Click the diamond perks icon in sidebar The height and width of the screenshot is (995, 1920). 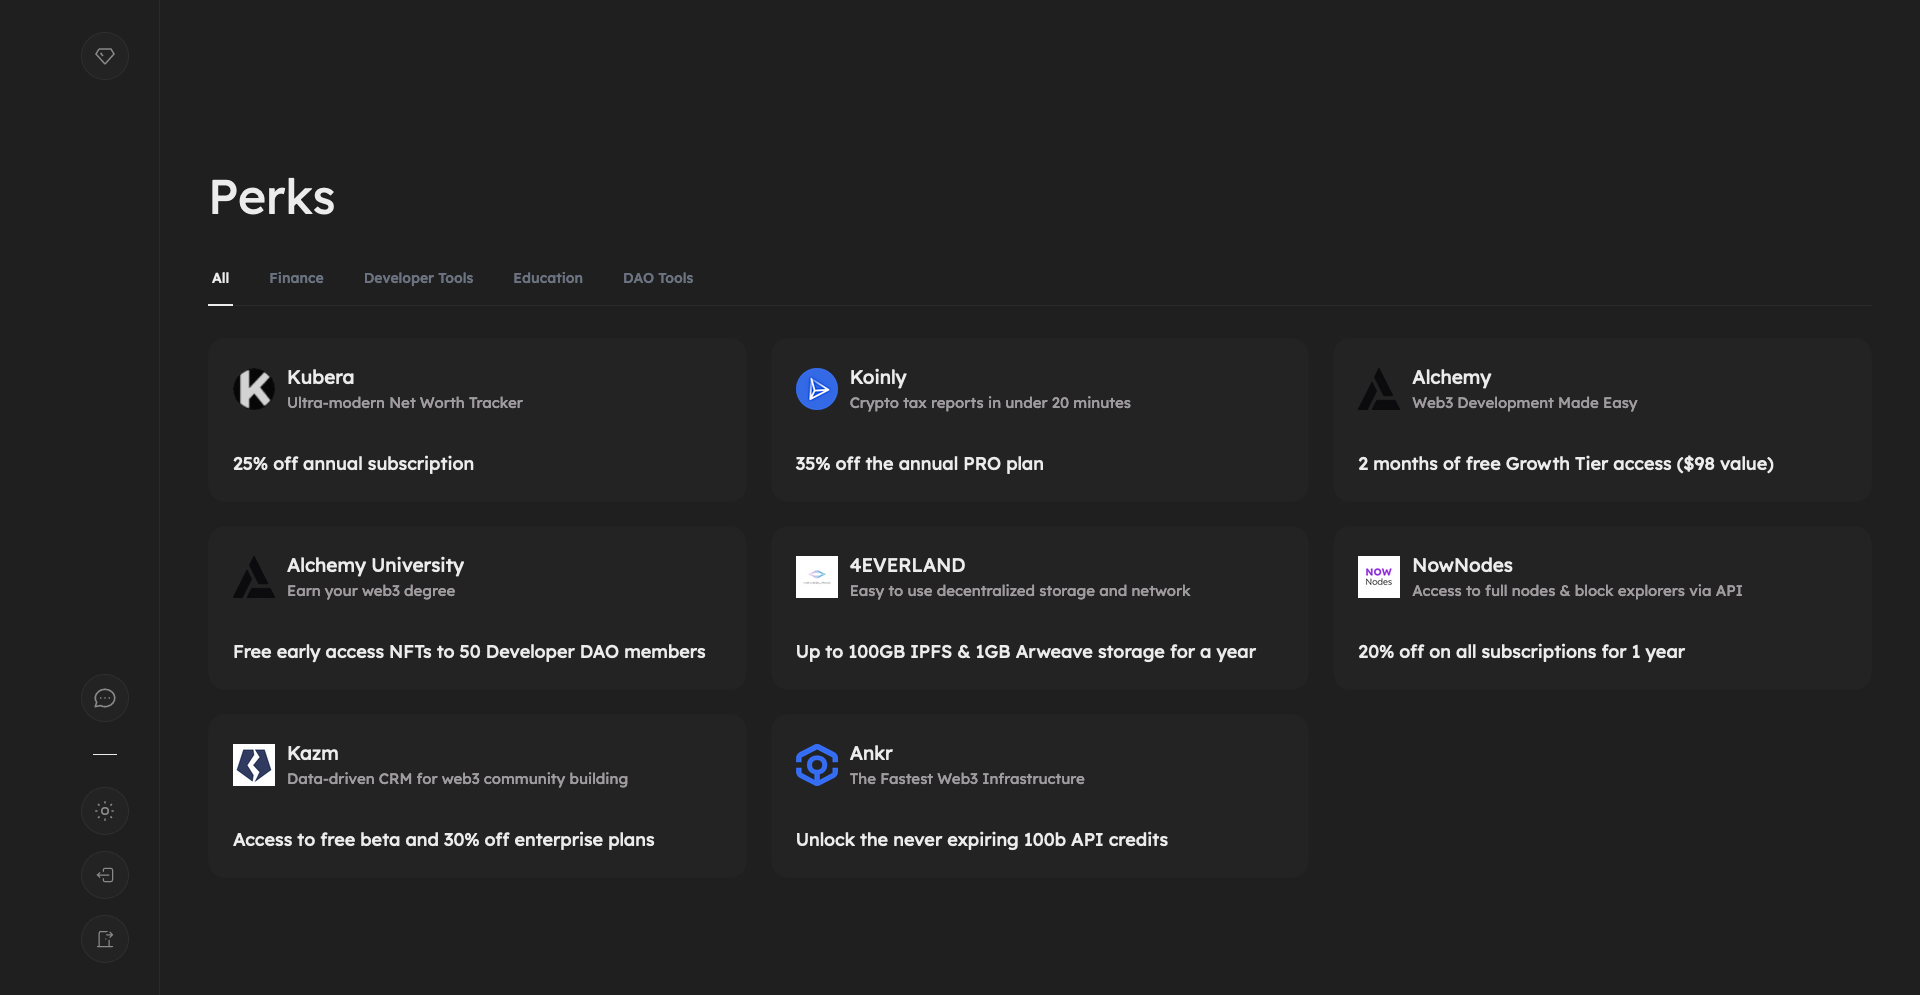point(105,56)
